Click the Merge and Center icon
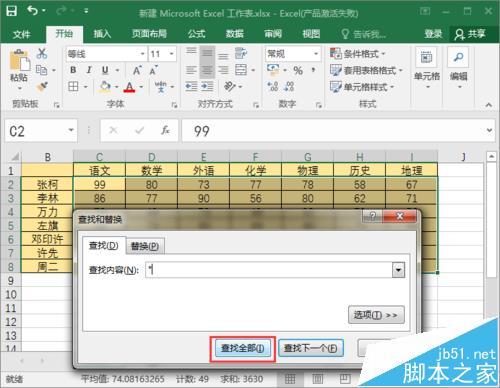Viewport: 500px width, 388px height. (241, 70)
